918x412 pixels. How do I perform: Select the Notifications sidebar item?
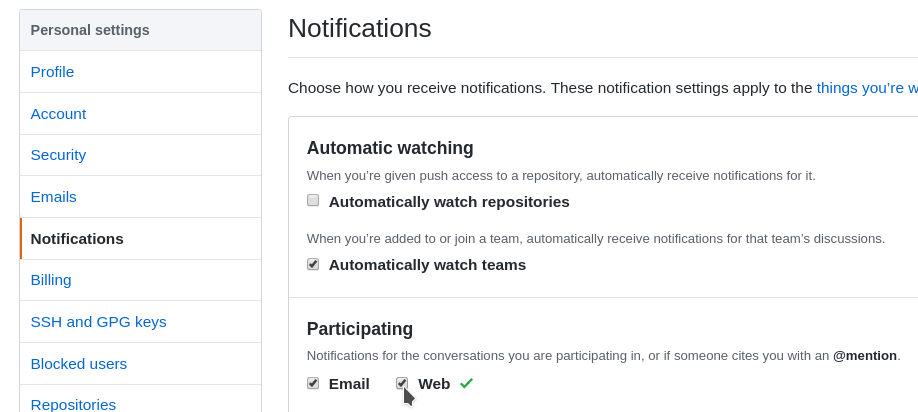click(77, 239)
